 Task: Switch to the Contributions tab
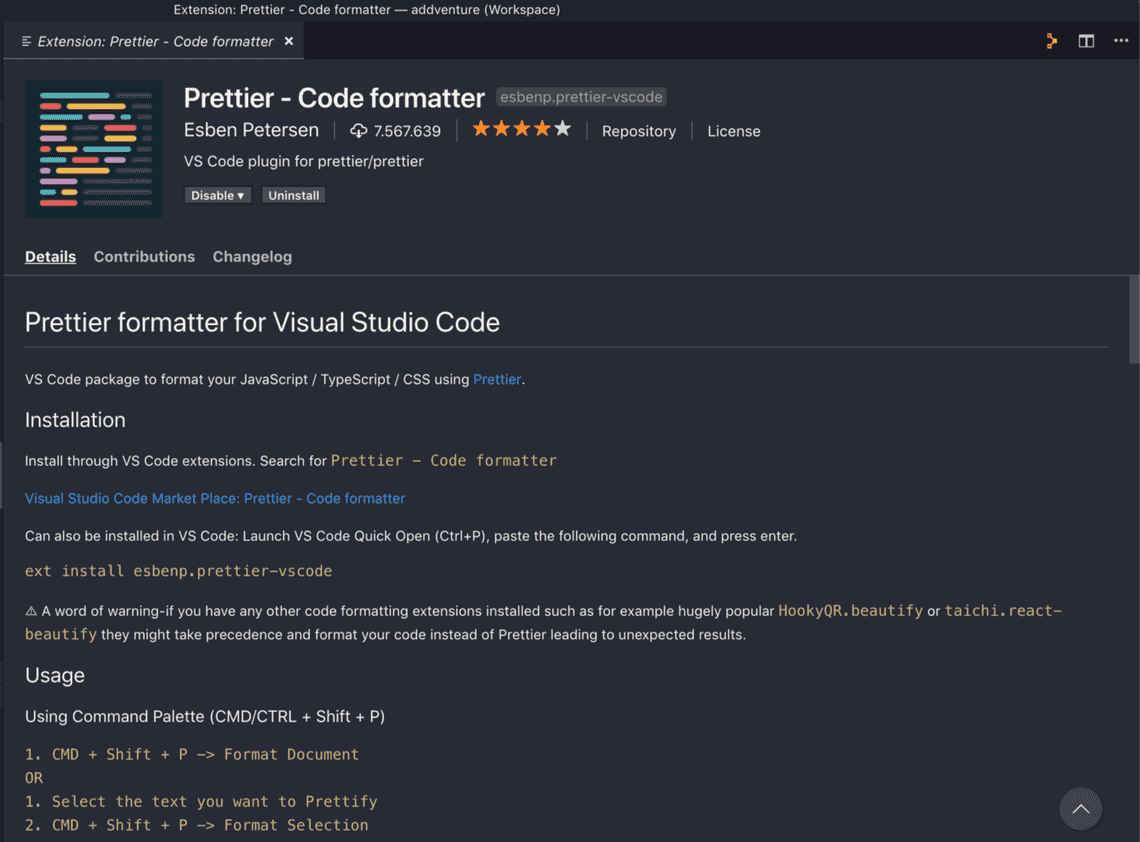click(x=144, y=257)
